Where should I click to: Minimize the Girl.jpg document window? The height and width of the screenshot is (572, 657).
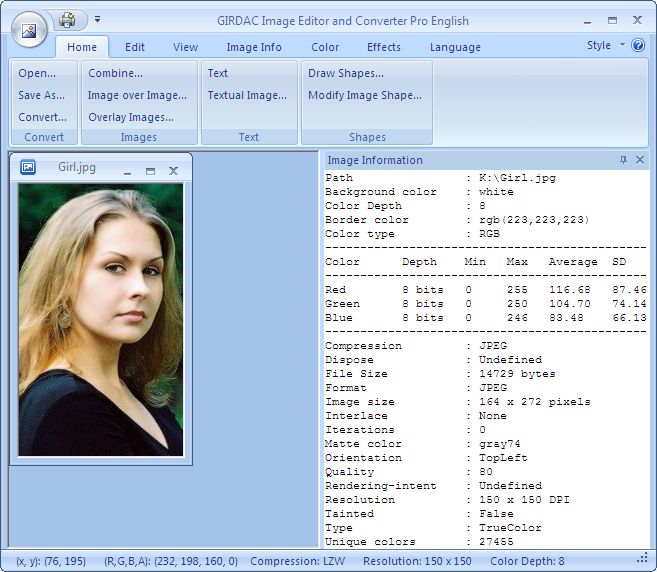tap(127, 171)
